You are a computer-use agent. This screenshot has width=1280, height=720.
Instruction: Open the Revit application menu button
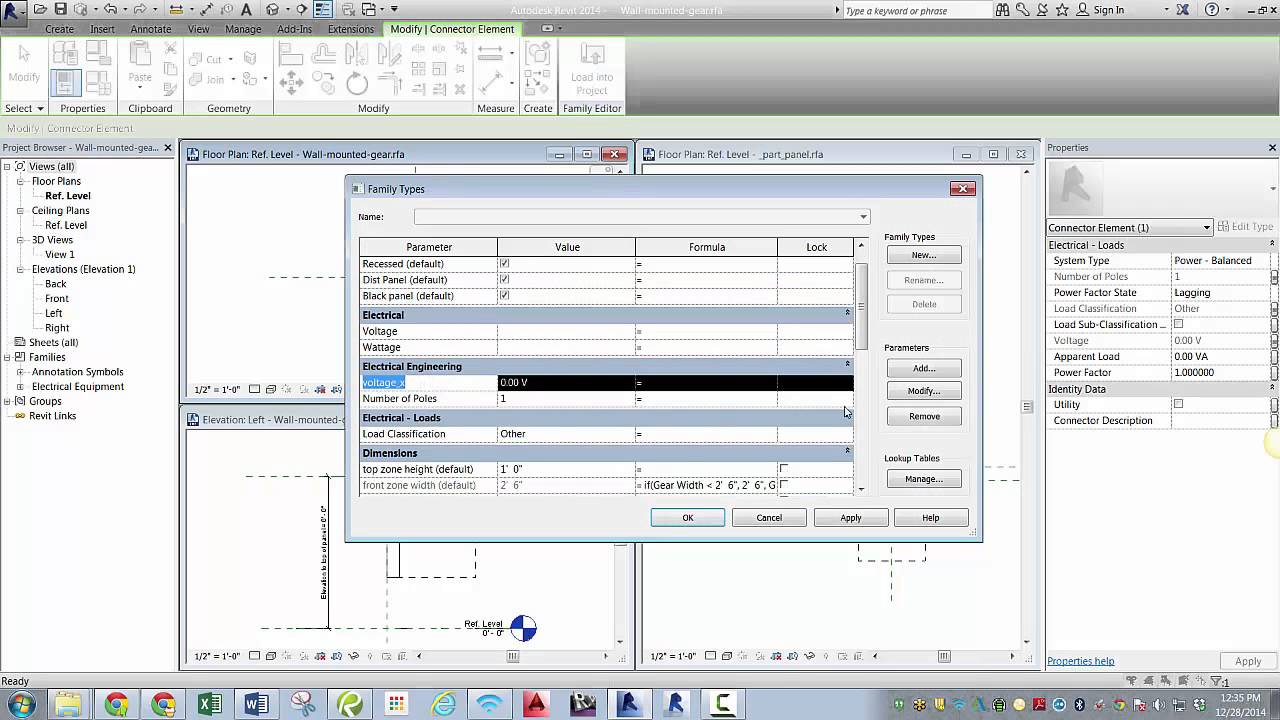click(14, 12)
